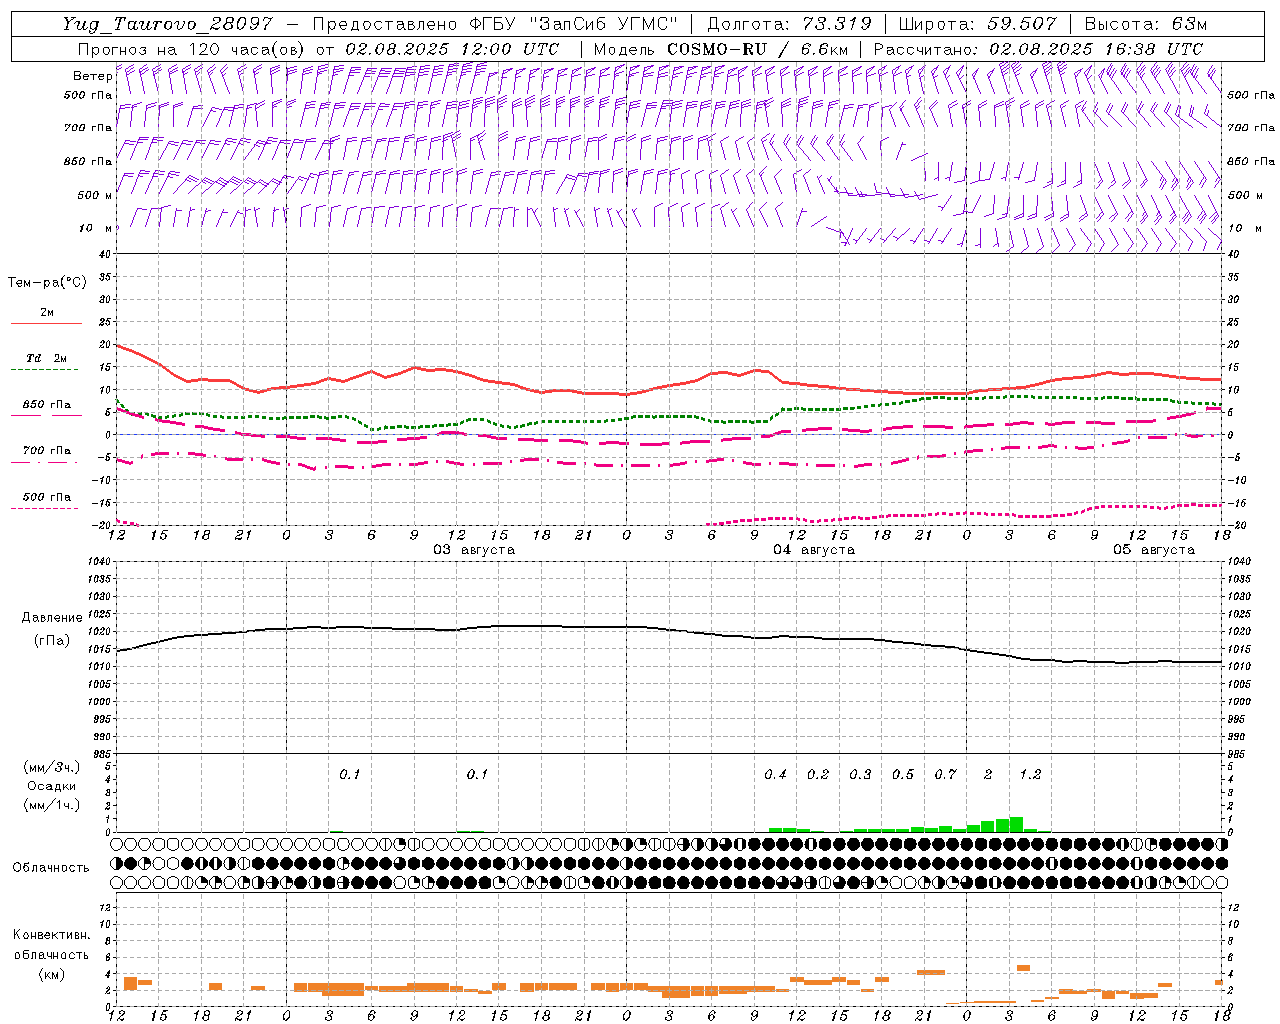This screenshot has width=1280, height=1024.
Task: Click the 03 августа date label
Action: coord(474,550)
